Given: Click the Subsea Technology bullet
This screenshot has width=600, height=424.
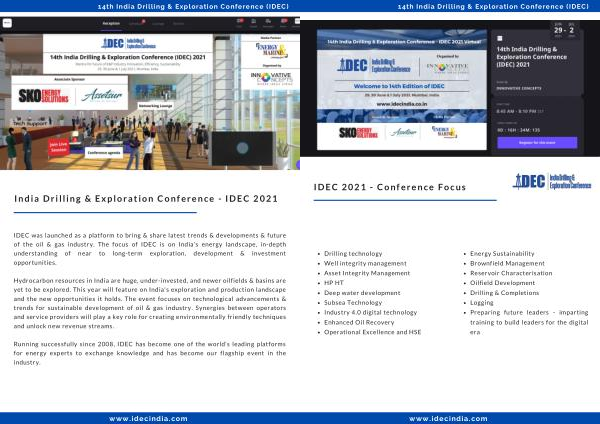Looking at the screenshot, I should tap(353, 303).
